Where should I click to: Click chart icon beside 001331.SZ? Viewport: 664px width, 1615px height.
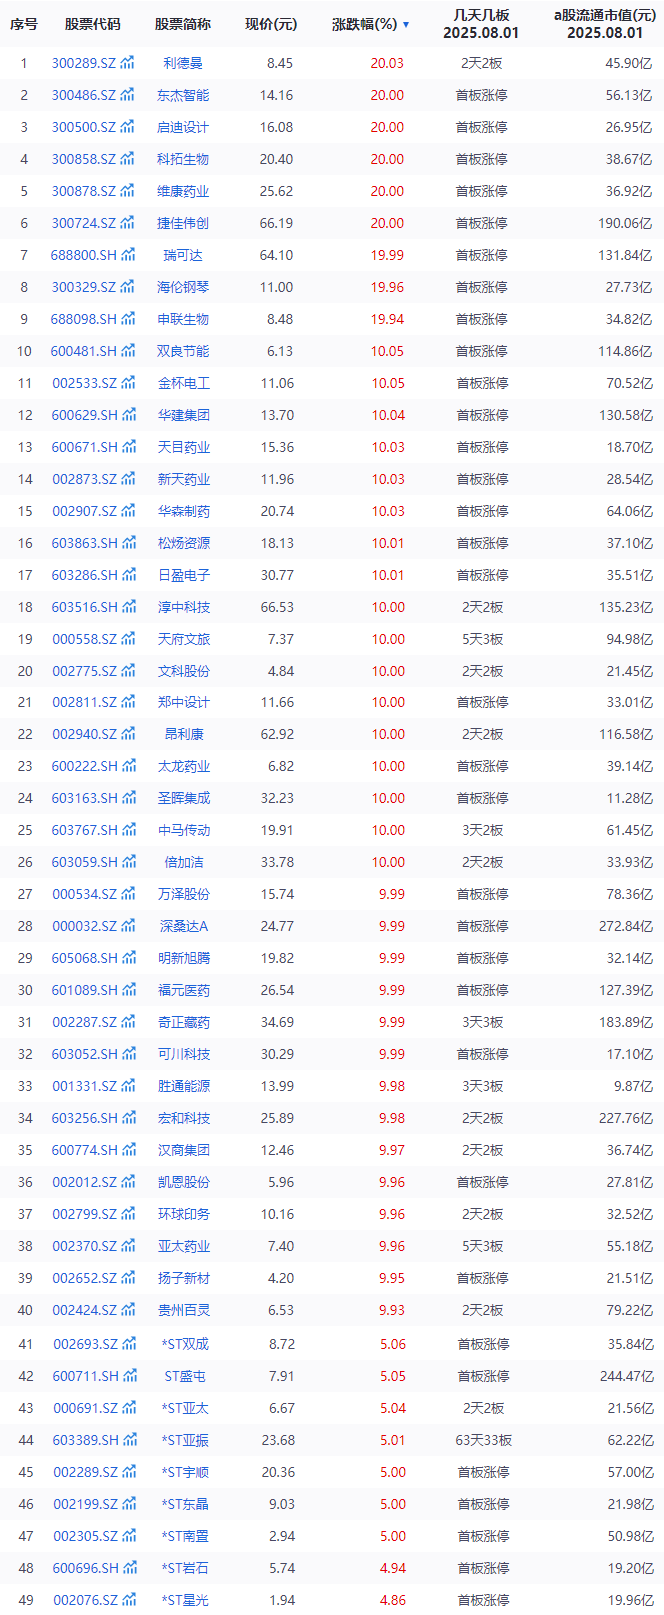(x=127, y=1086)
